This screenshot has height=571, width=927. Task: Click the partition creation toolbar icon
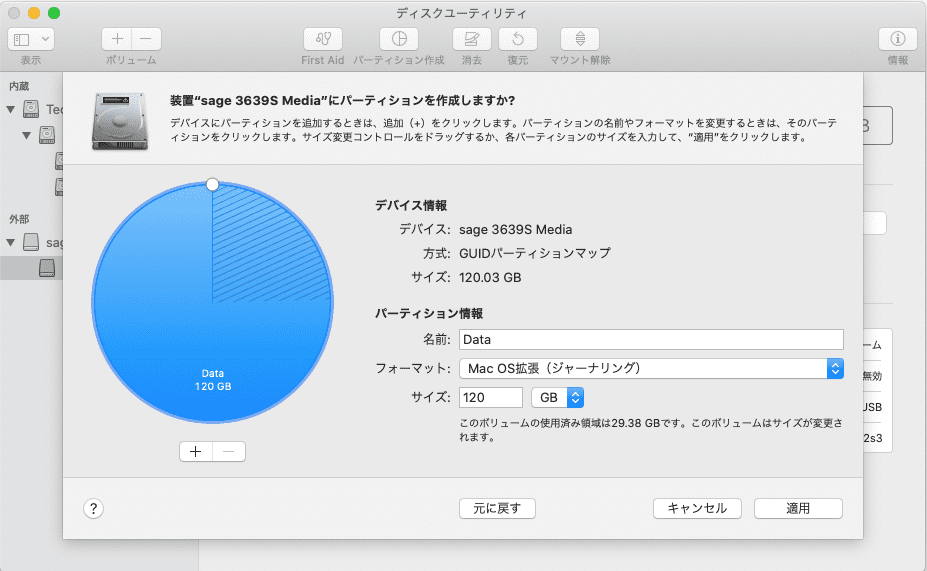pyautogui.click(x=399, y=40)
